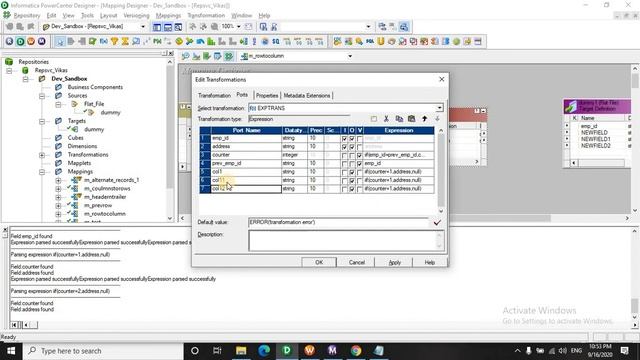The width and height of the screenshot is (640, 360).
Task: Click the Expression f(x) transformation icon
Action: coord(104,41)
